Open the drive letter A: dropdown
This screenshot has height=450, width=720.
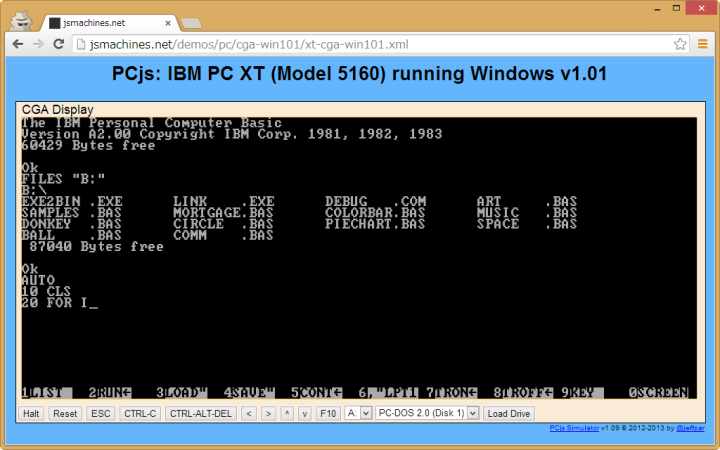[x=358, y=413]
